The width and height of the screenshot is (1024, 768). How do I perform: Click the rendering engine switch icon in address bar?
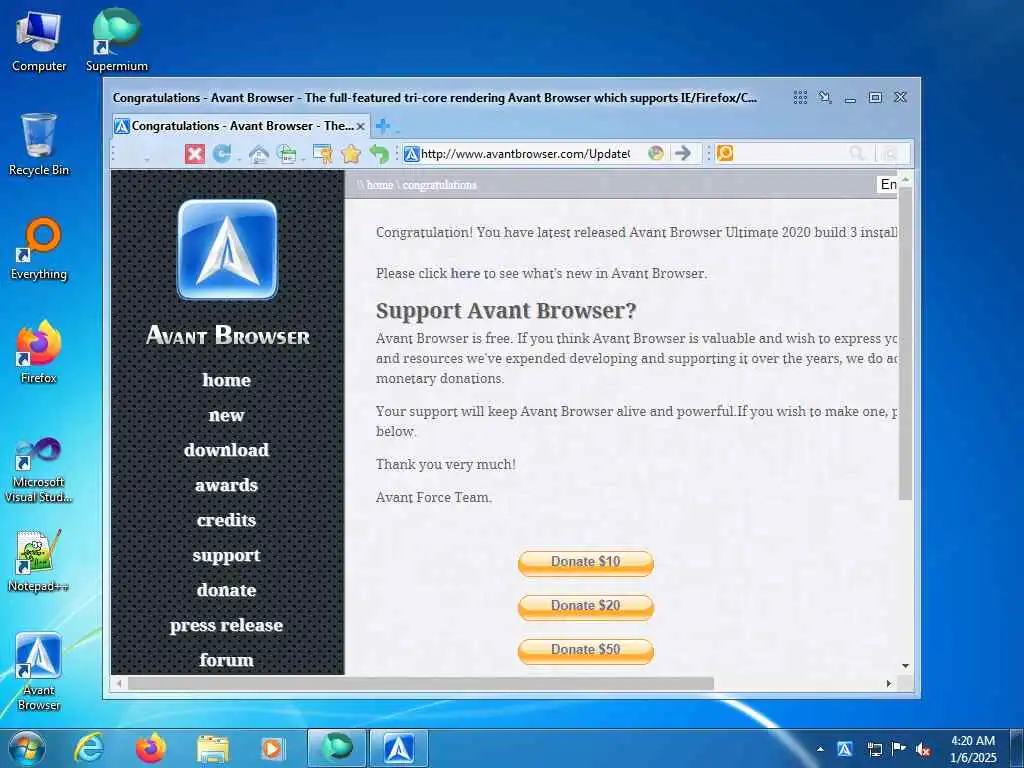656,153
